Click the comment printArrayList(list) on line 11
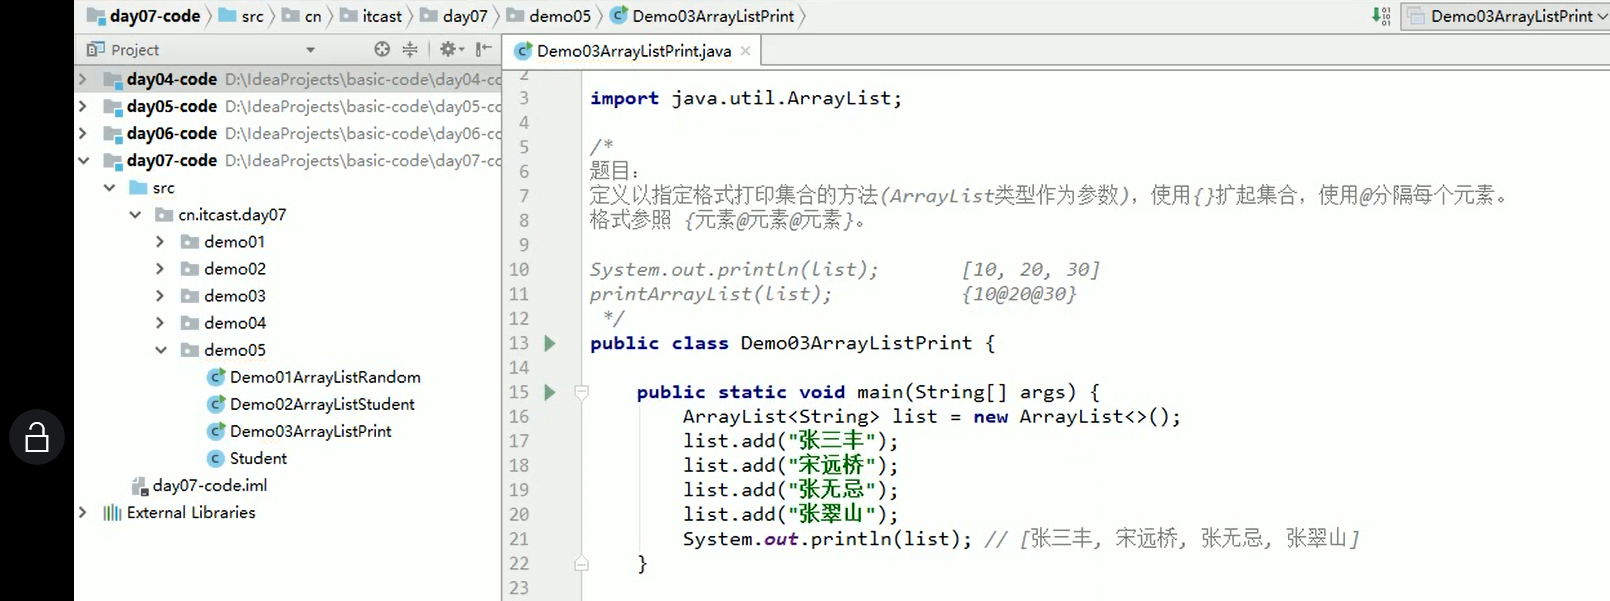 tap(710, 294)
